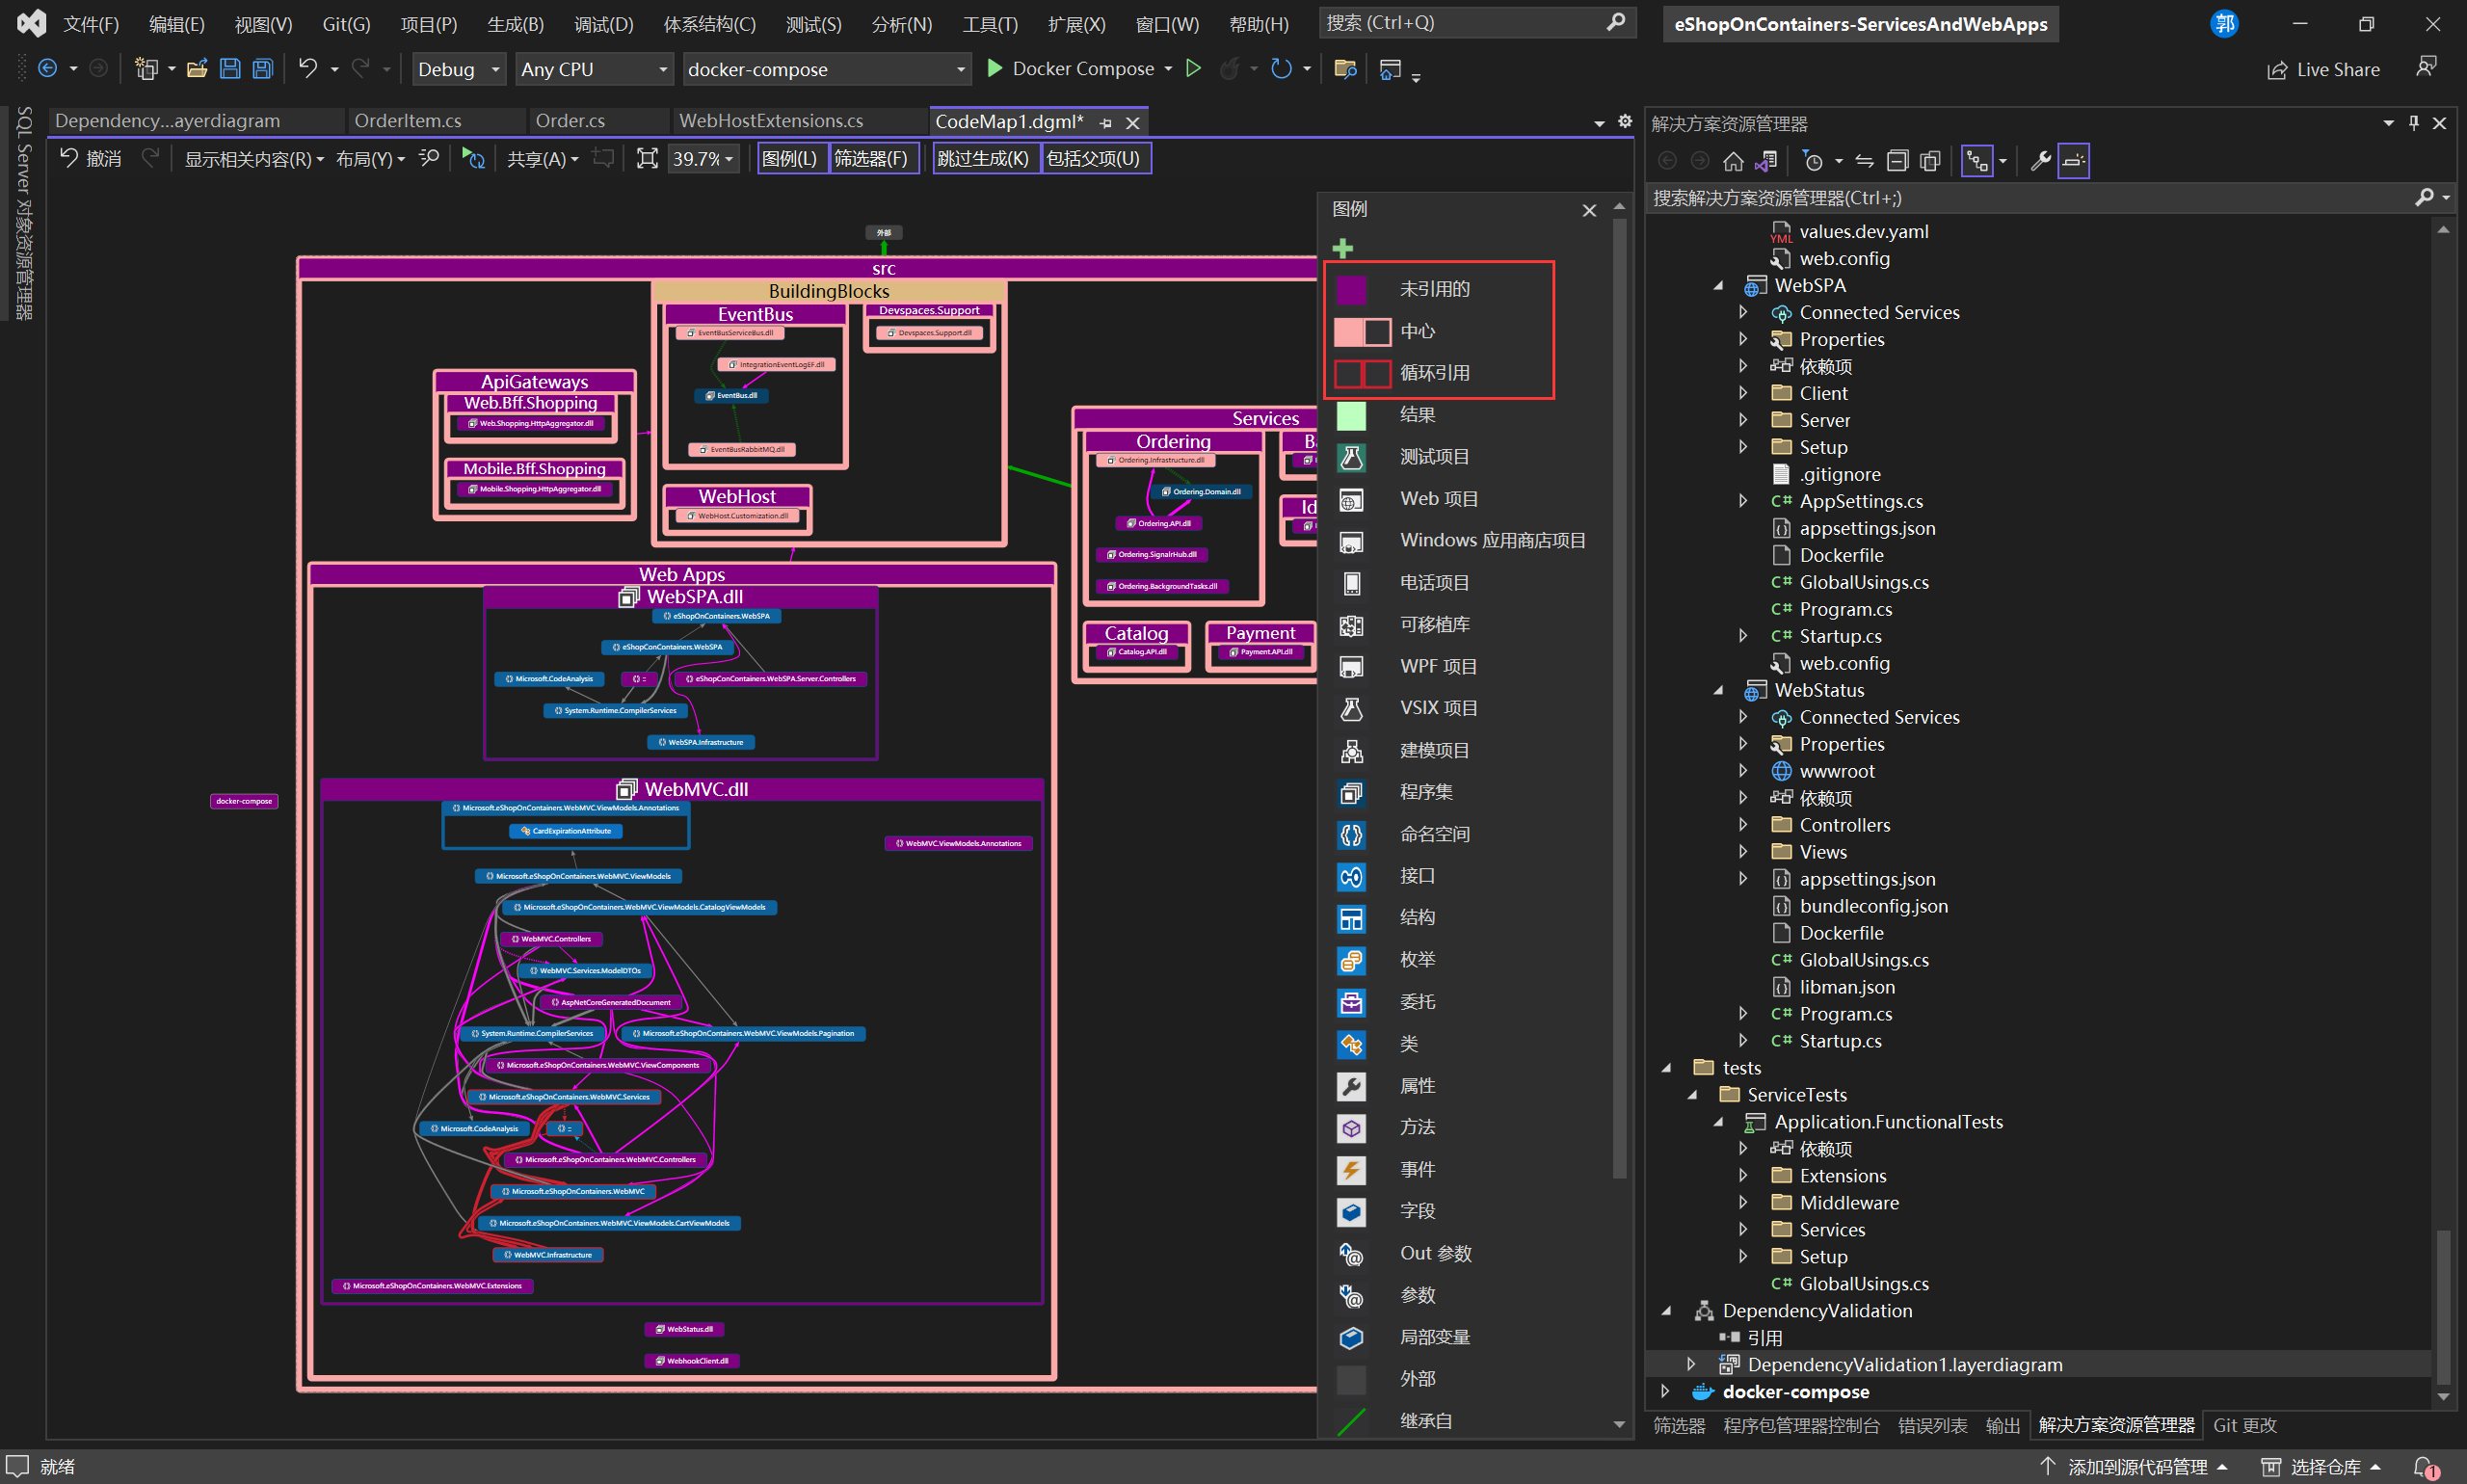Click the collapse all icon in Solution Explorer

tap(1897, 161)
